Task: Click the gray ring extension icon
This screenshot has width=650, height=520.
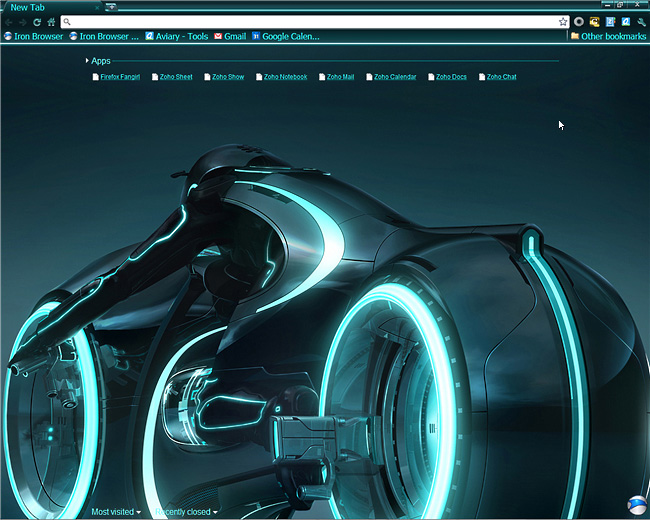Action: (x=579, y=22)
